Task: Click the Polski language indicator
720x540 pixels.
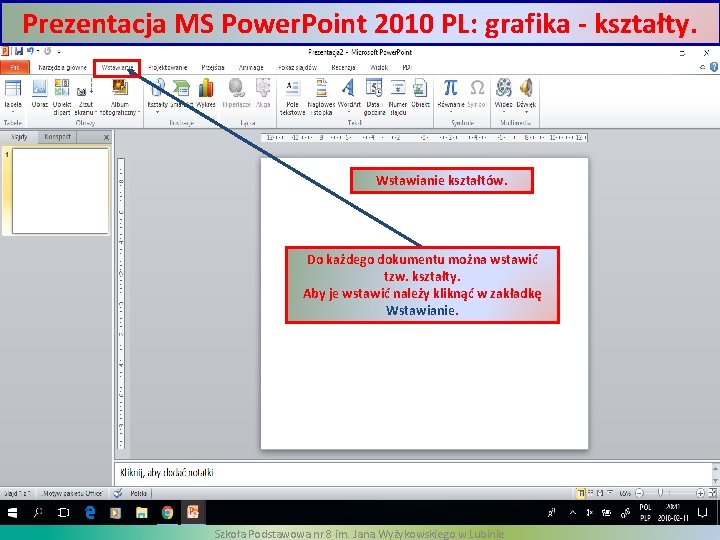Action: click(x=138, y=493)
